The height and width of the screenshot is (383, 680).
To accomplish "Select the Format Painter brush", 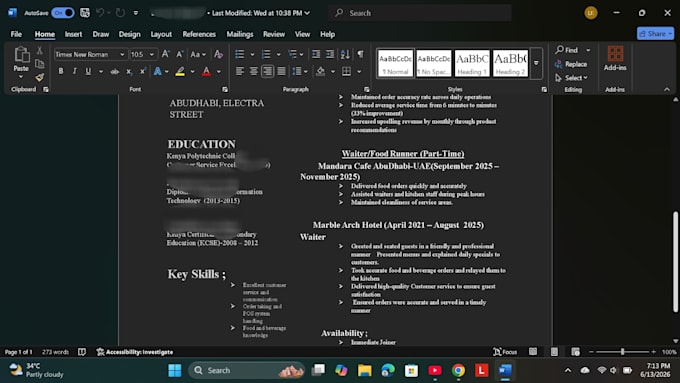I will (x=39, y=77).
